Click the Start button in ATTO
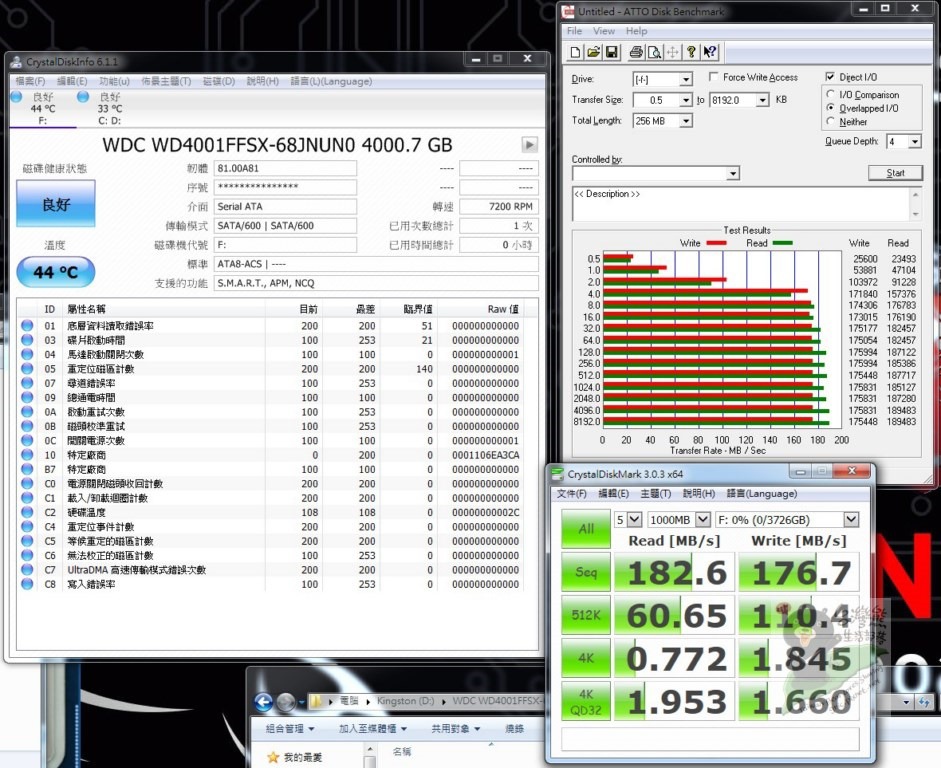The image size is (941, 768). [x=895, y=173]
